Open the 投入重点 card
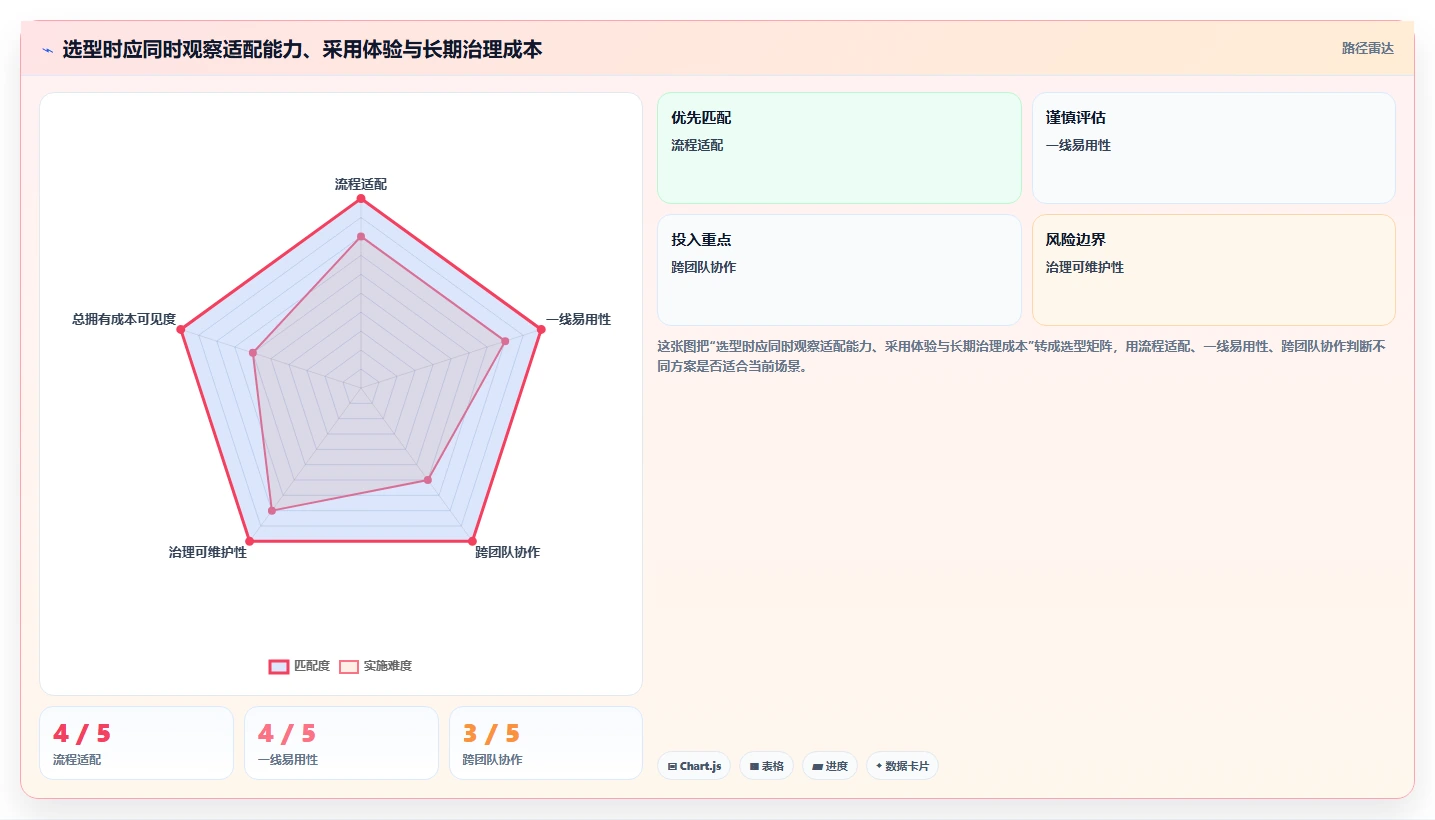The height and width of the screenshot is (820, 1435). coord(839,270)
